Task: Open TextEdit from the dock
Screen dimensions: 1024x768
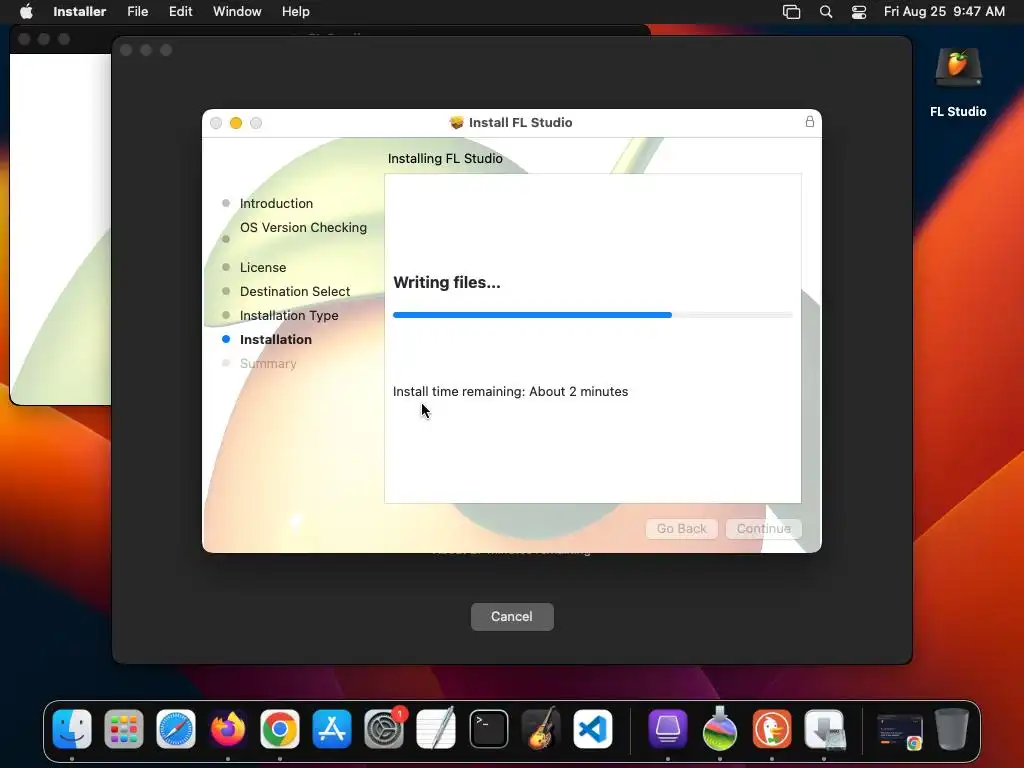Action: click(436, 729)
